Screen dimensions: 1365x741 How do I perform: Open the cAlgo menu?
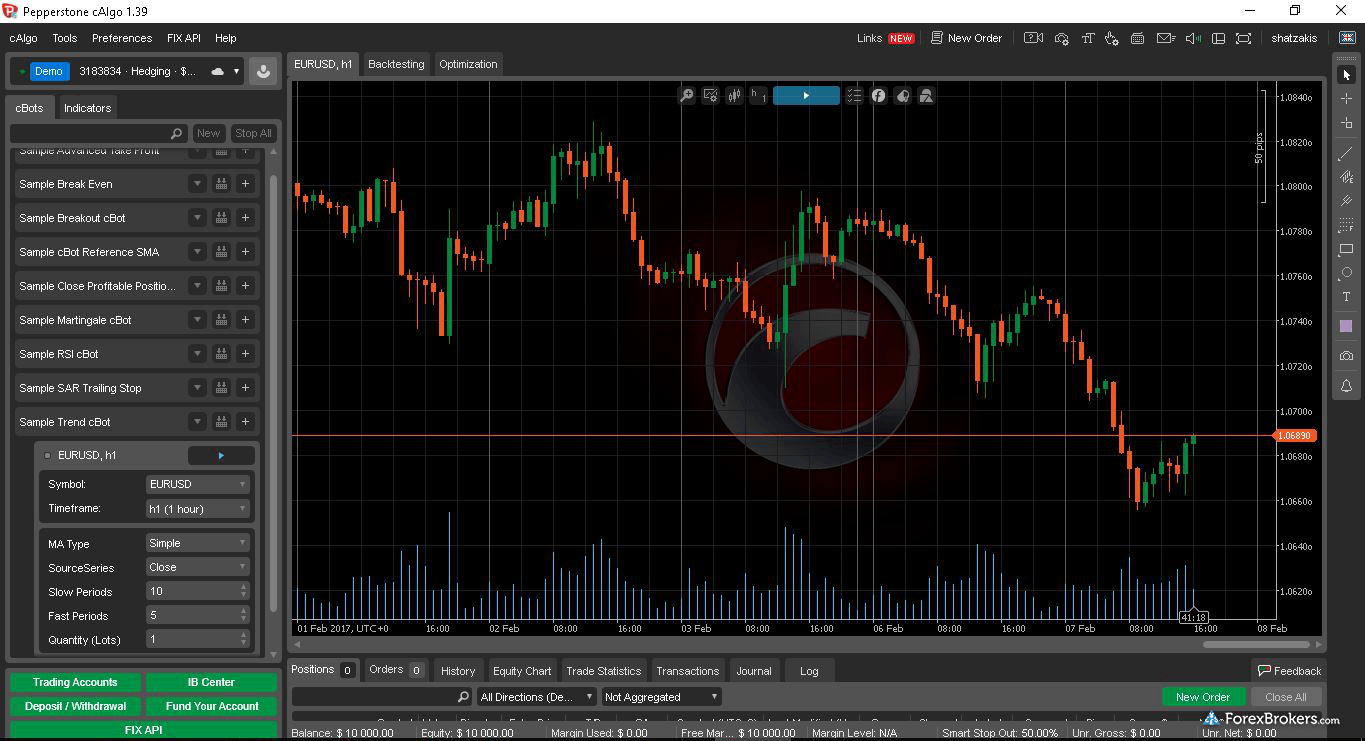tap(24, 38)
